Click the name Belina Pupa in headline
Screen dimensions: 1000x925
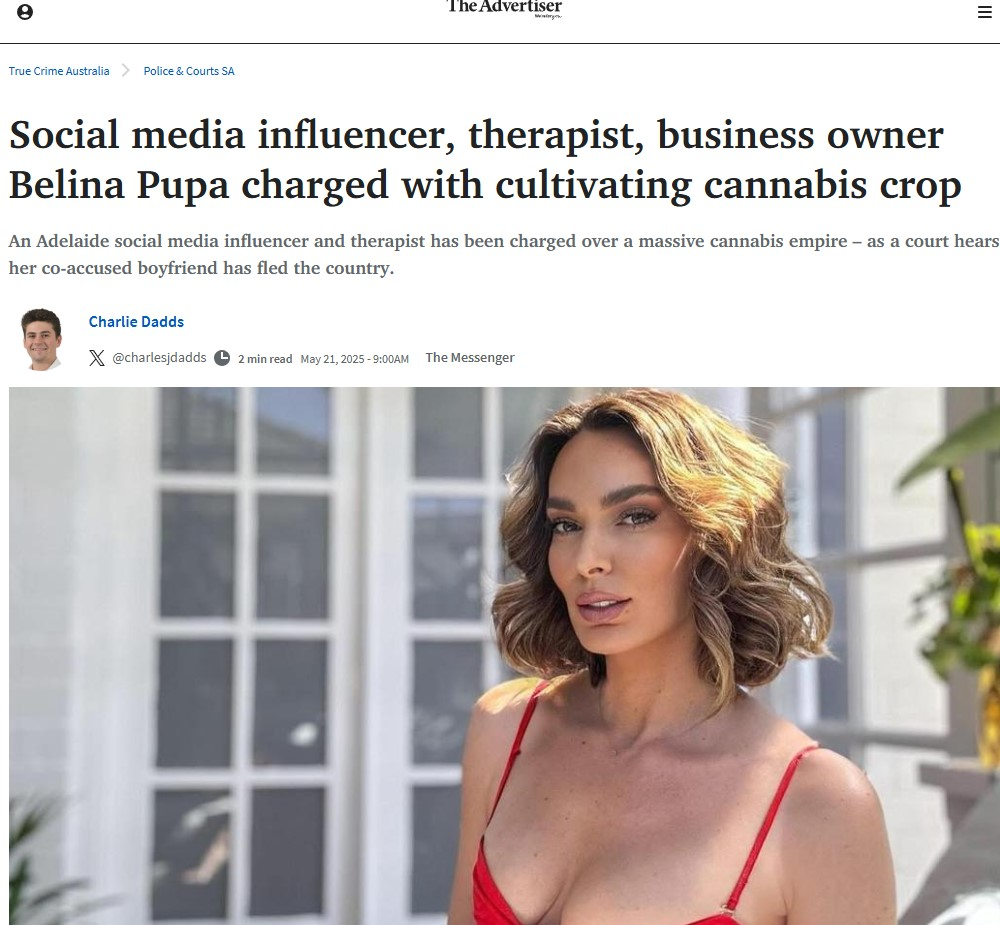pyautogui.click(x=119, y=186)
